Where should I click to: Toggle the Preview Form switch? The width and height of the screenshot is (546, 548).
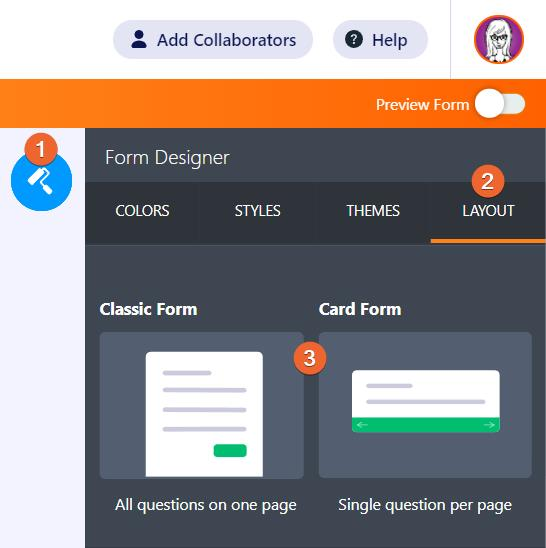(500, 104)
